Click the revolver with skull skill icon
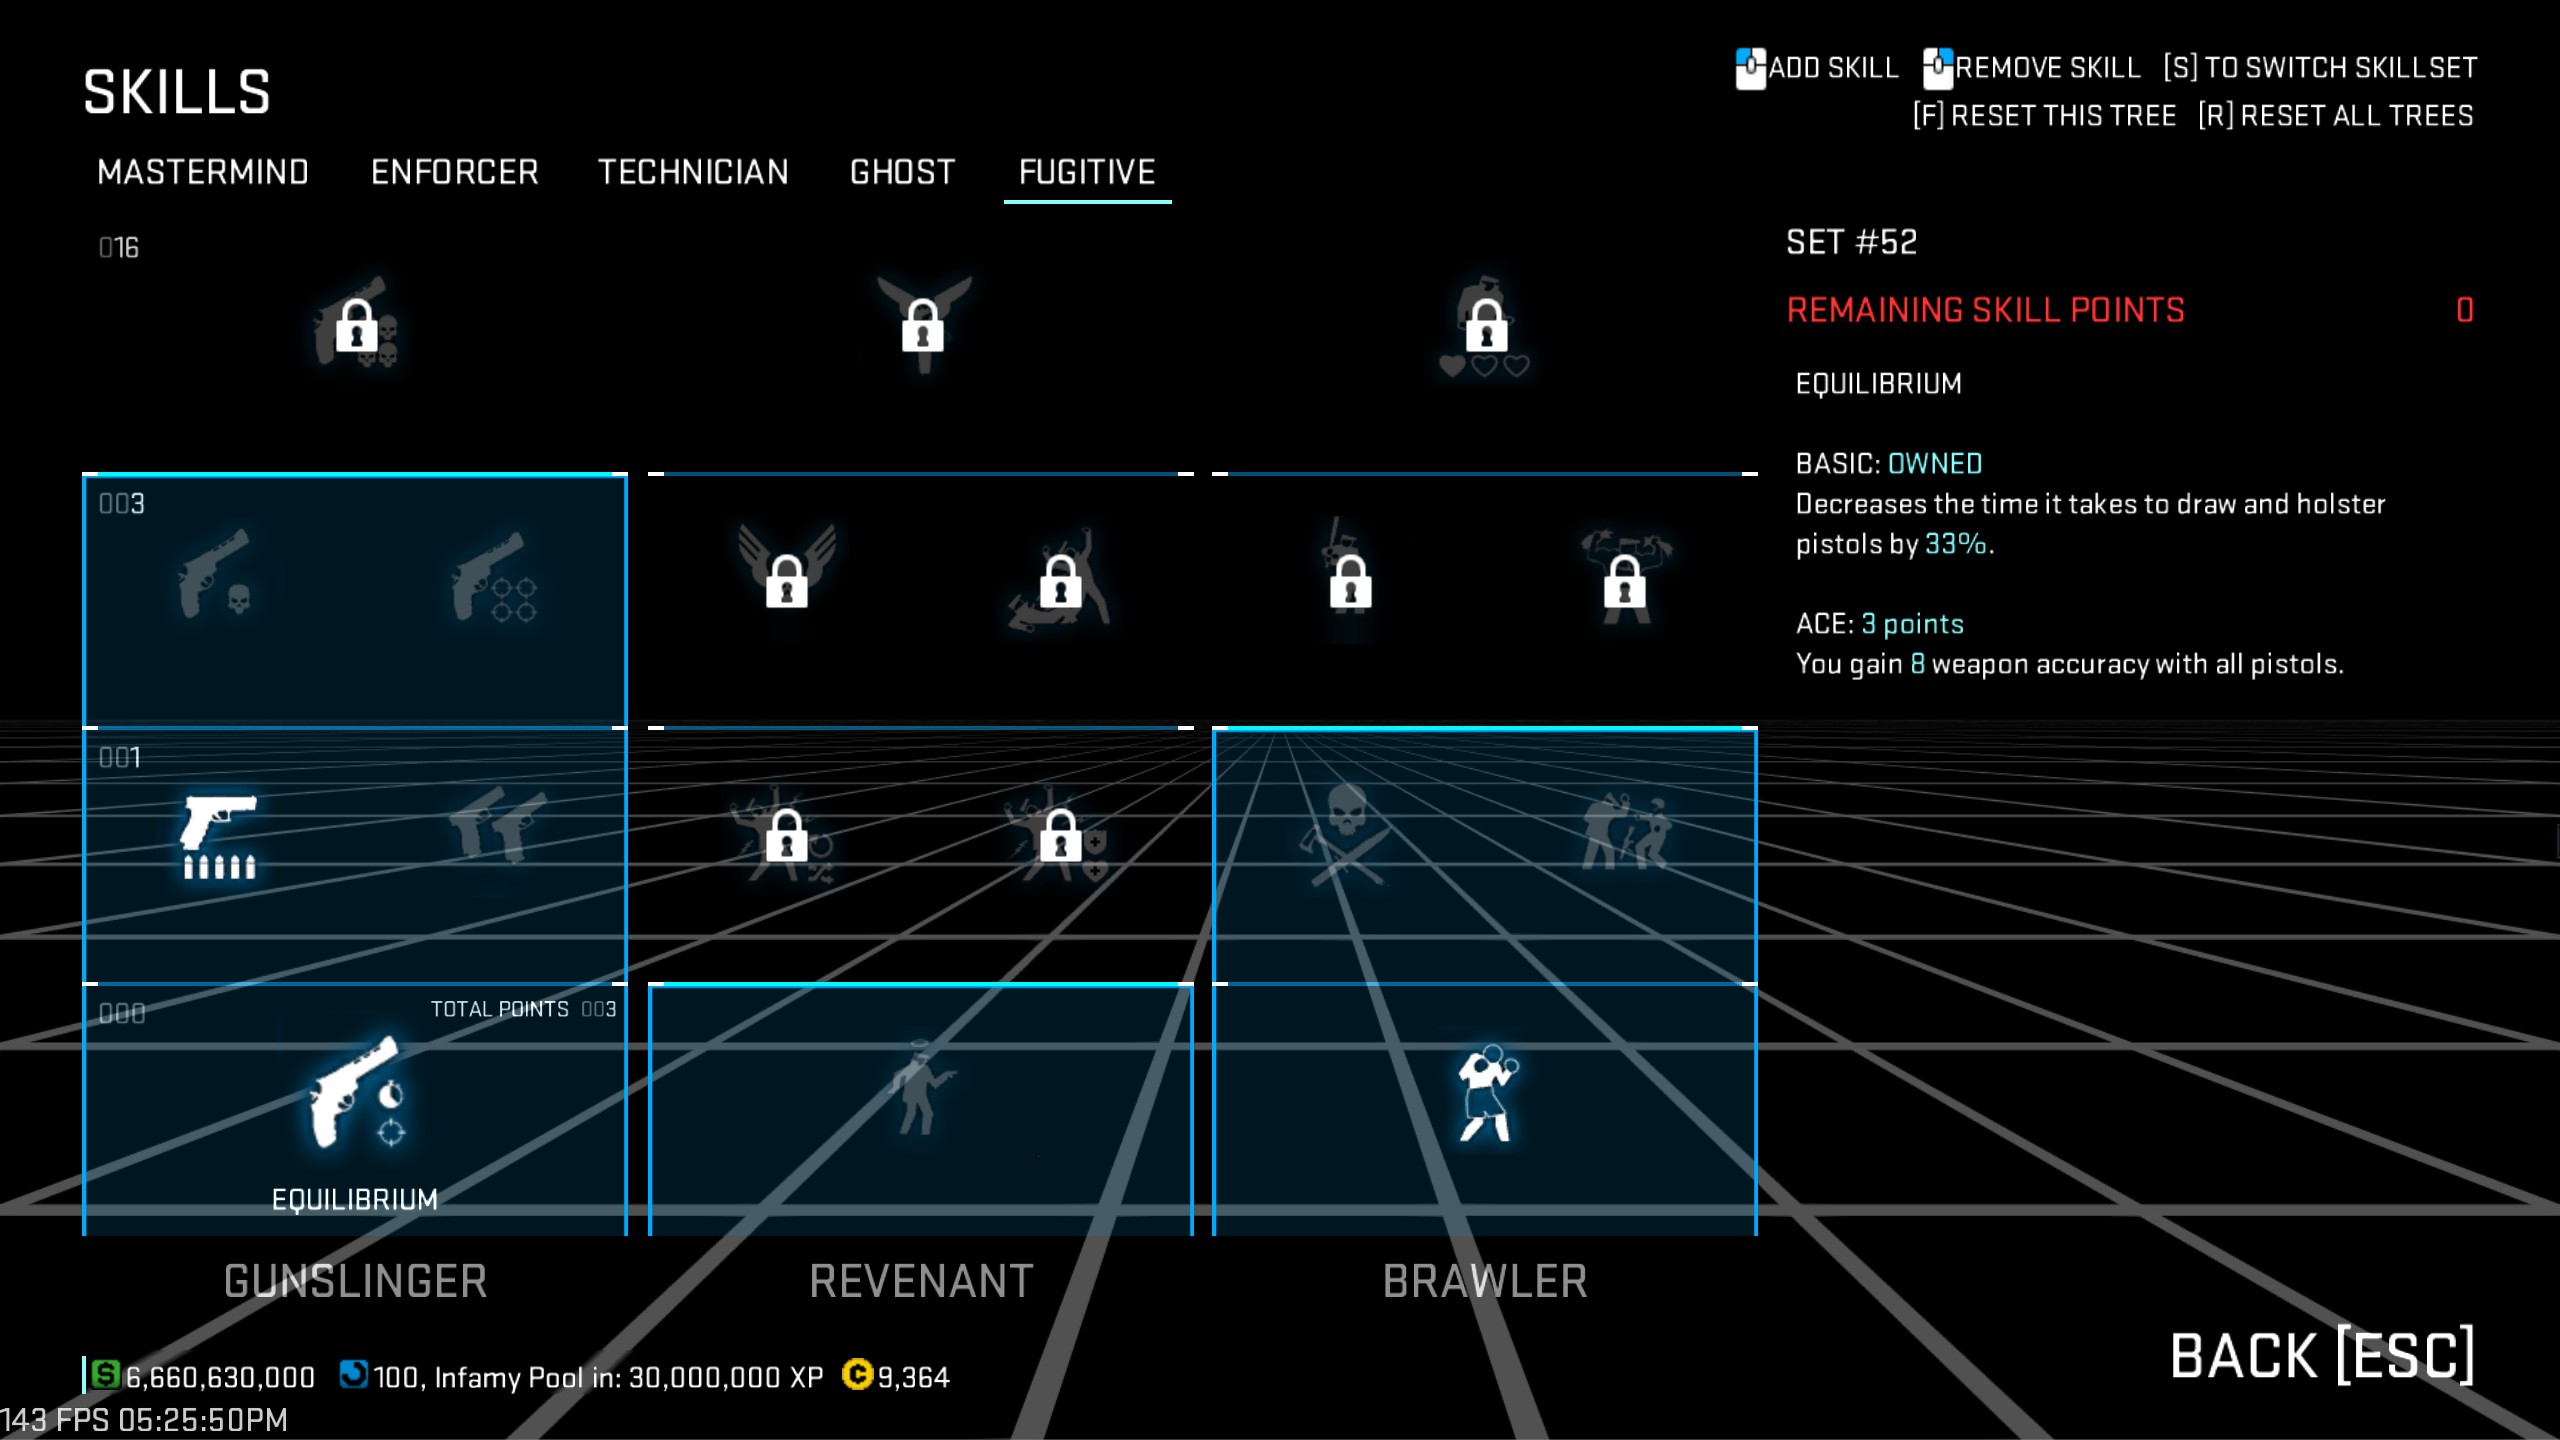Image resolution: width=2560 pixels, height=1440 pixels. click(x=215, y=573)
